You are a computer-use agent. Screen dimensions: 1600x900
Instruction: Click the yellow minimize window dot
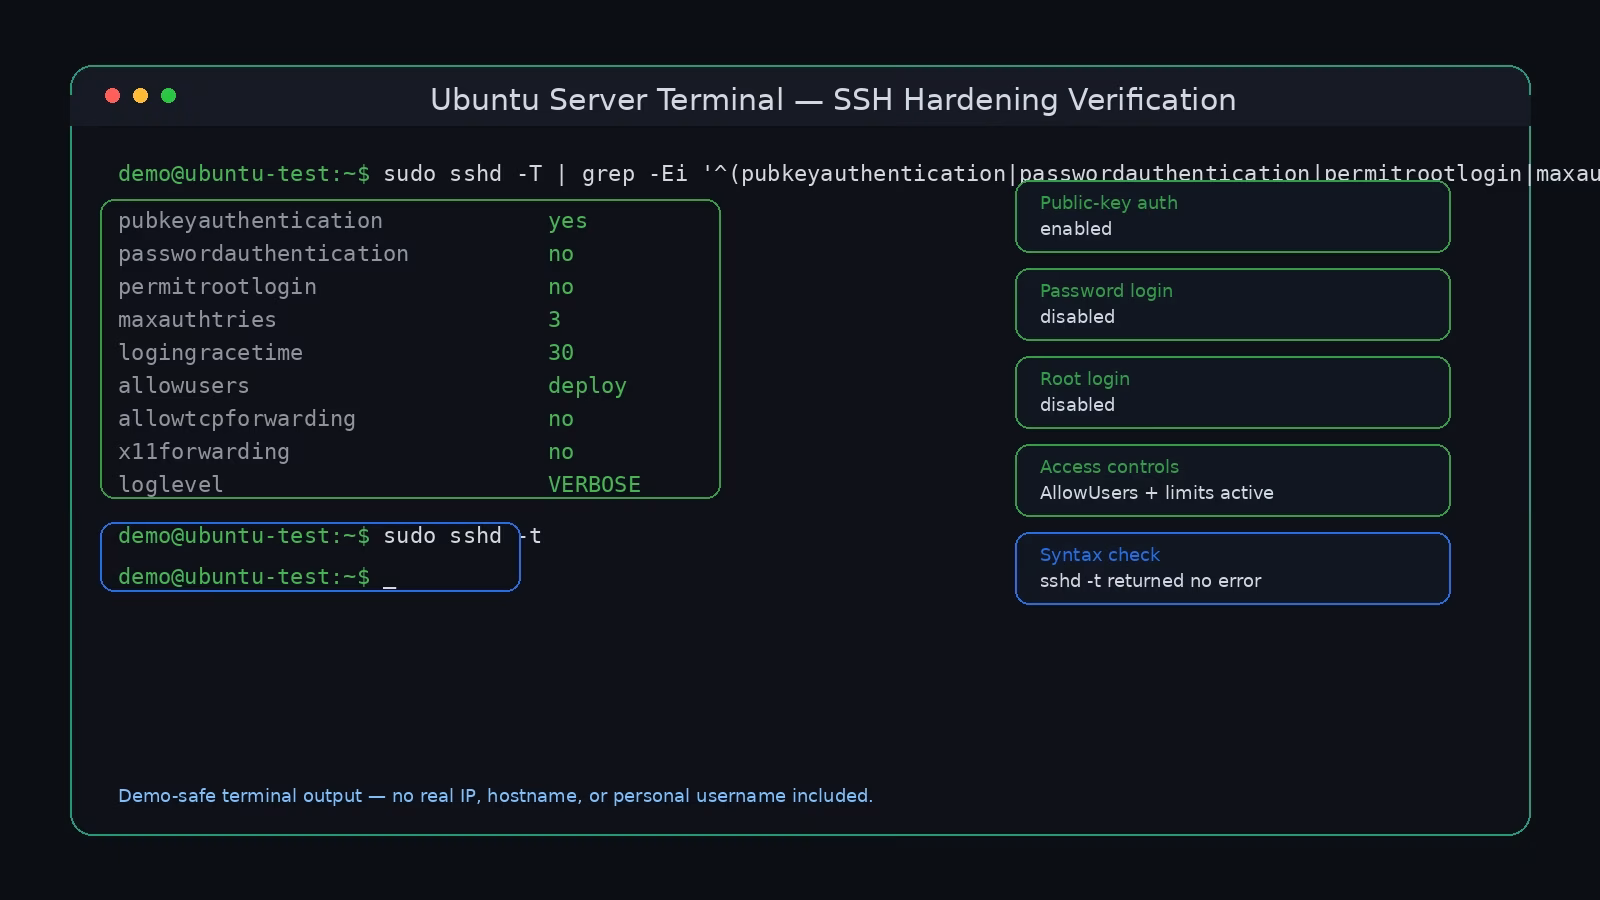click(x=140, y=96)
